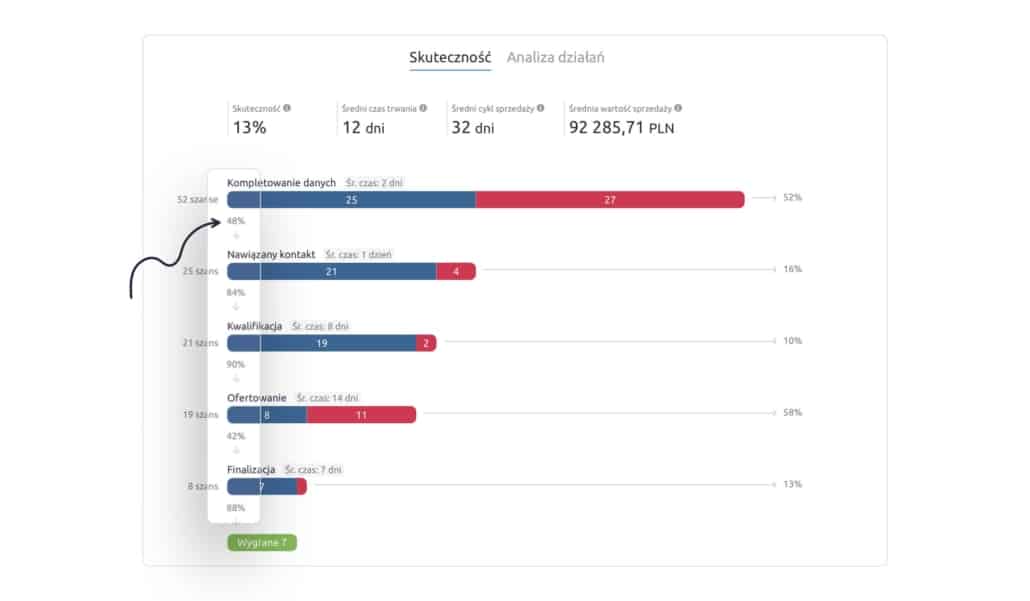1030x601 pixels.
Task: Click Śr. czas: 14 dni label
Action: click(328, 397)
